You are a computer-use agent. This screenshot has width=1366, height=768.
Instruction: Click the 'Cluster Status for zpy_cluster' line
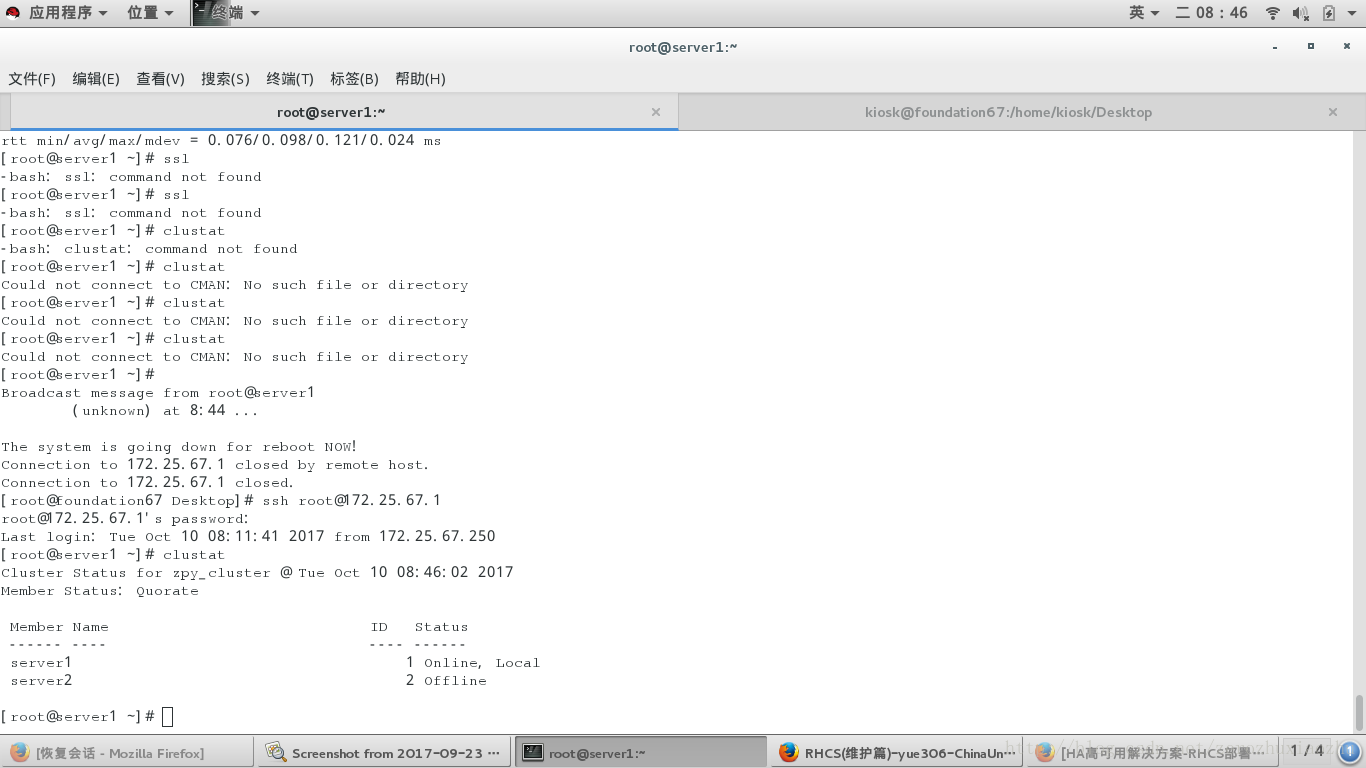pyautogui.click(x=257, y=573)
